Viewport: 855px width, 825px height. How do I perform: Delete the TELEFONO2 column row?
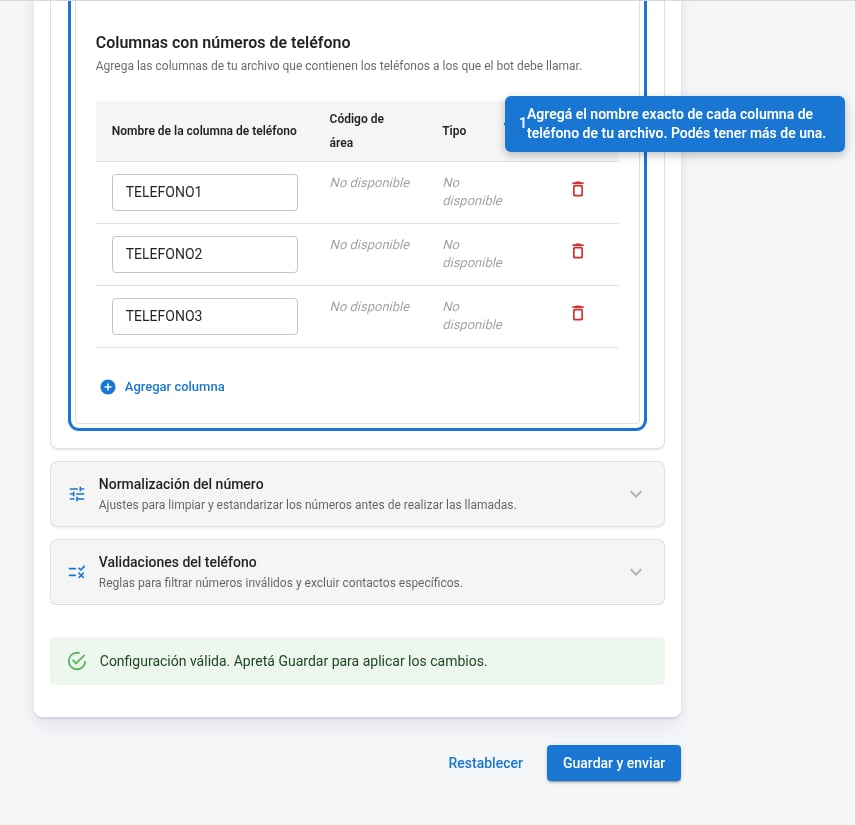[577, 251]
